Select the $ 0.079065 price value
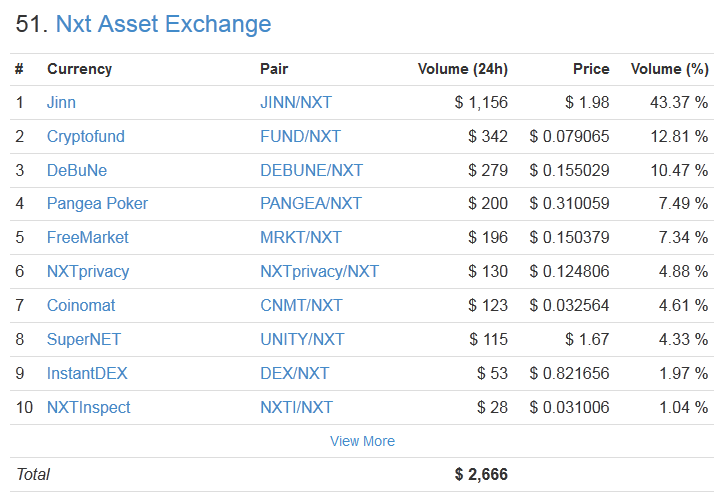The width and height of the screenshot is (726, 494). 570,137
